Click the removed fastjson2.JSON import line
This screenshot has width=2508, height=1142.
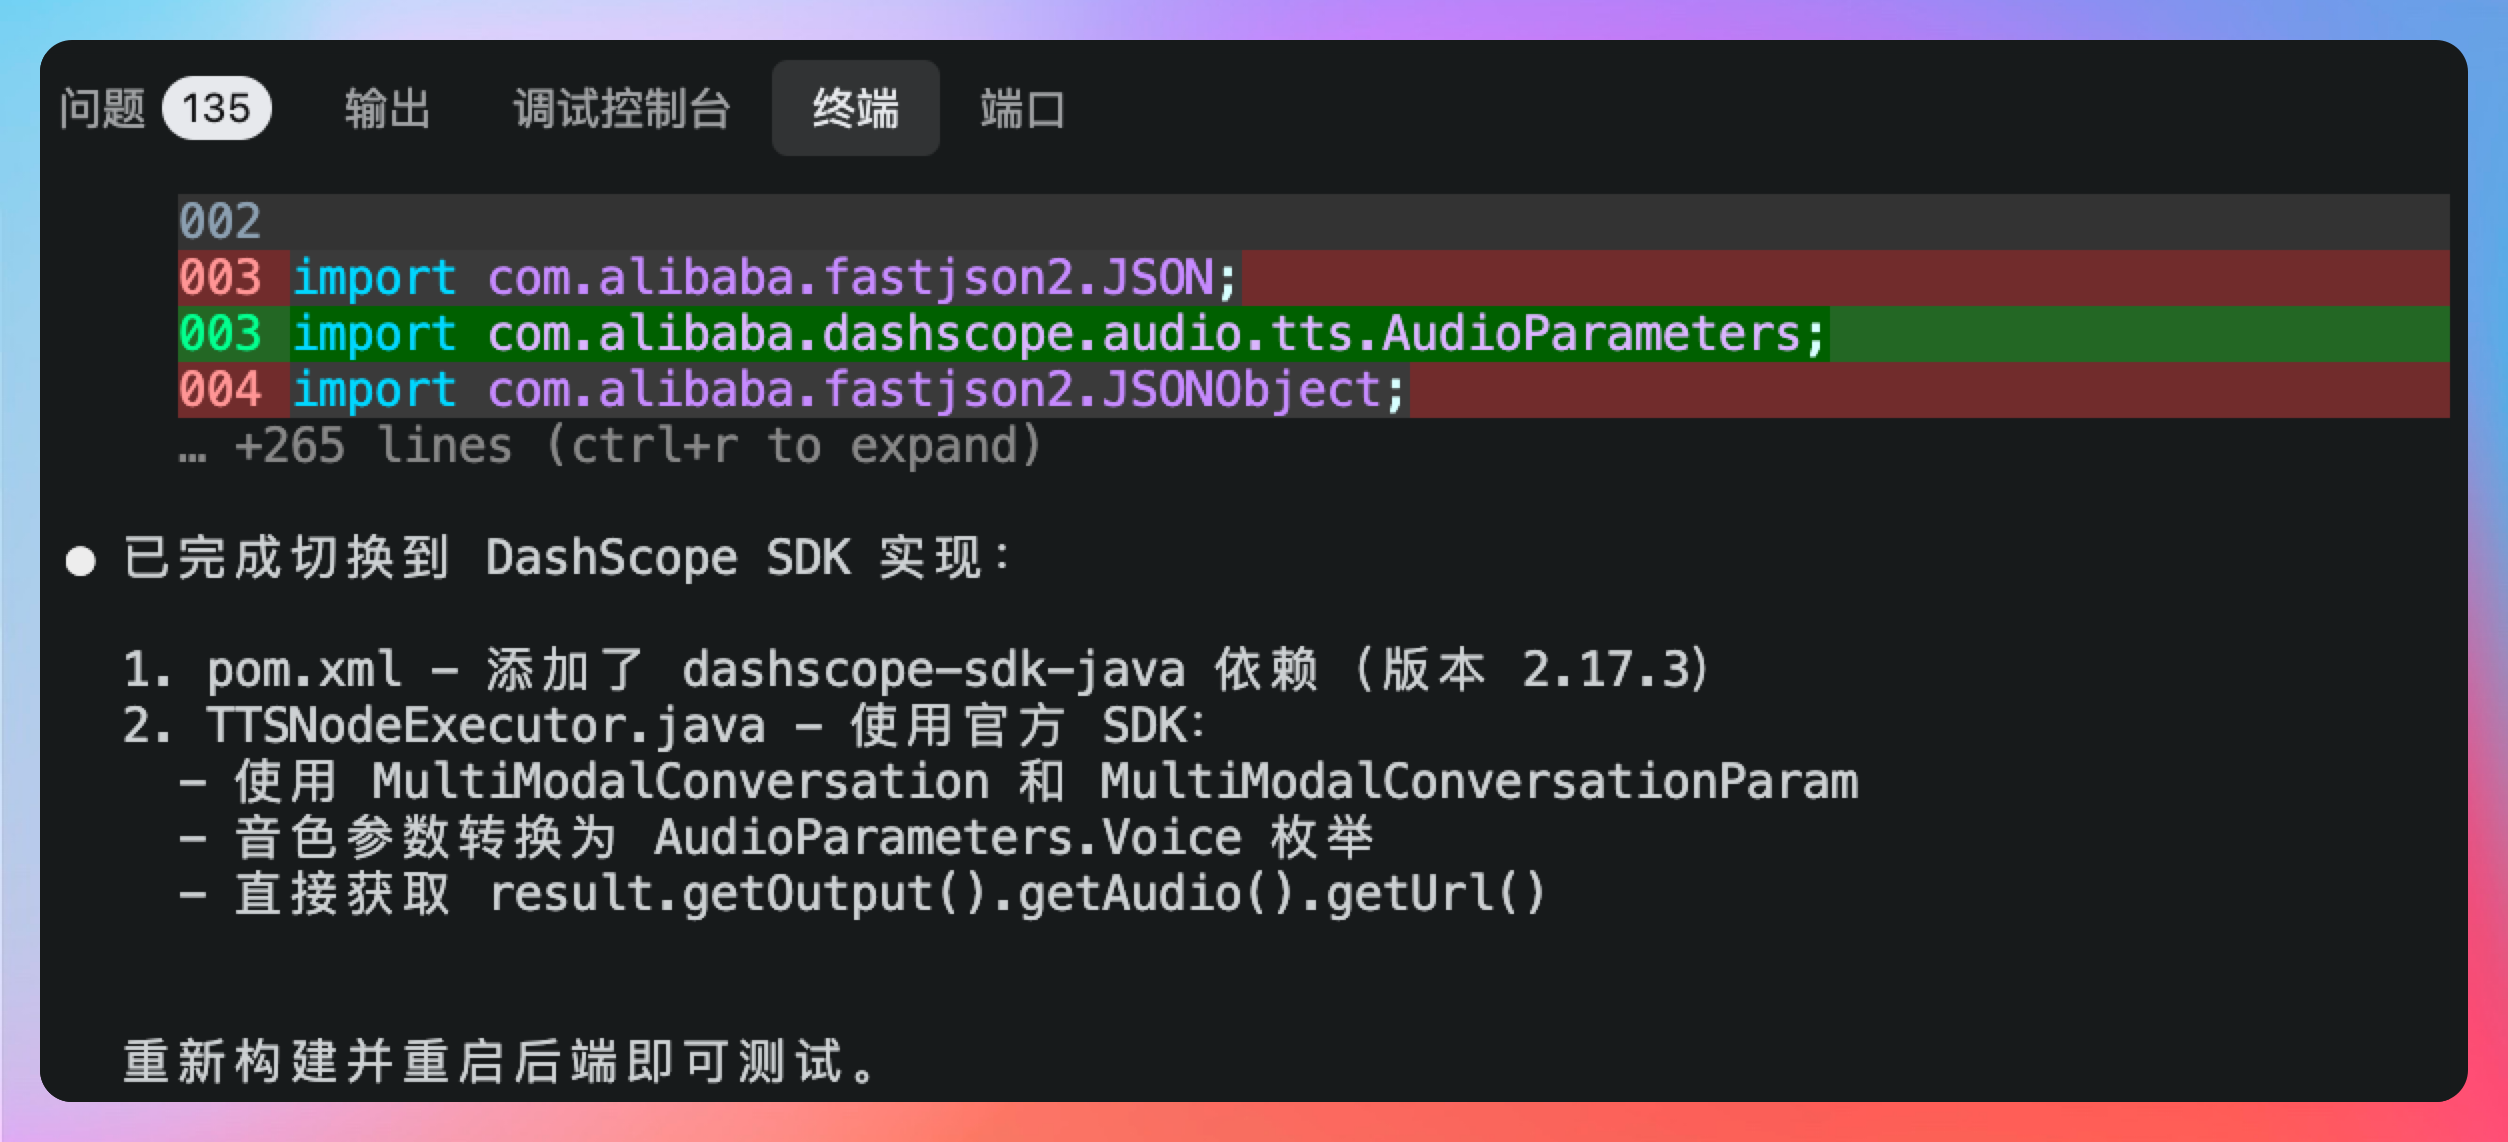coord(765,278)
